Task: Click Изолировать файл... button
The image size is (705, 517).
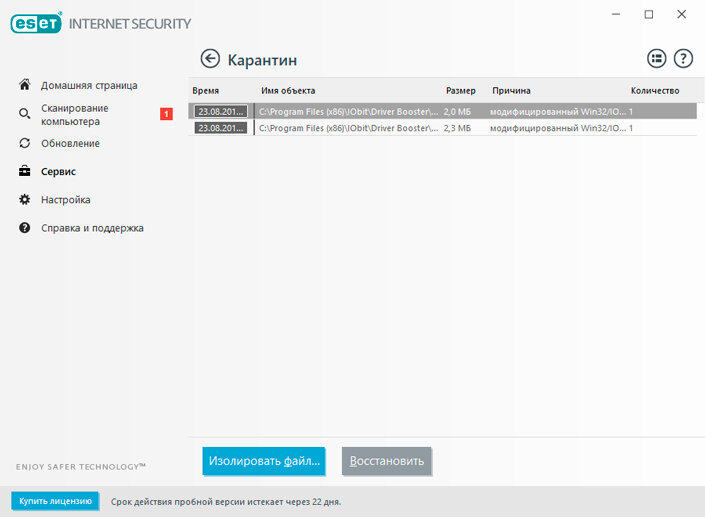Action: 264,461
